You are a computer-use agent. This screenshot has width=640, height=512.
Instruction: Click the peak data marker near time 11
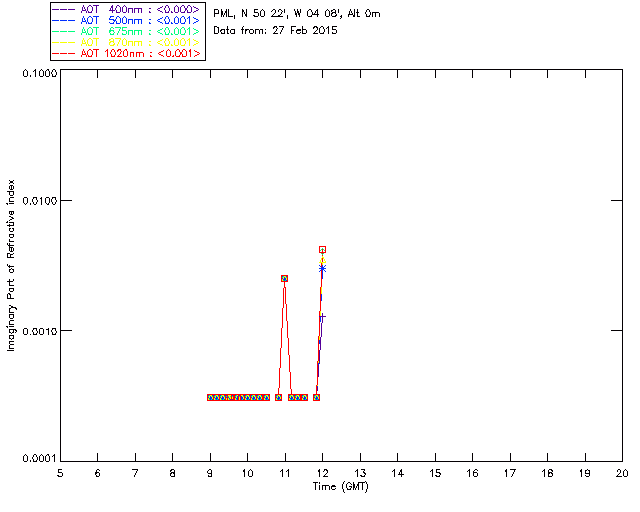point(284,278)
